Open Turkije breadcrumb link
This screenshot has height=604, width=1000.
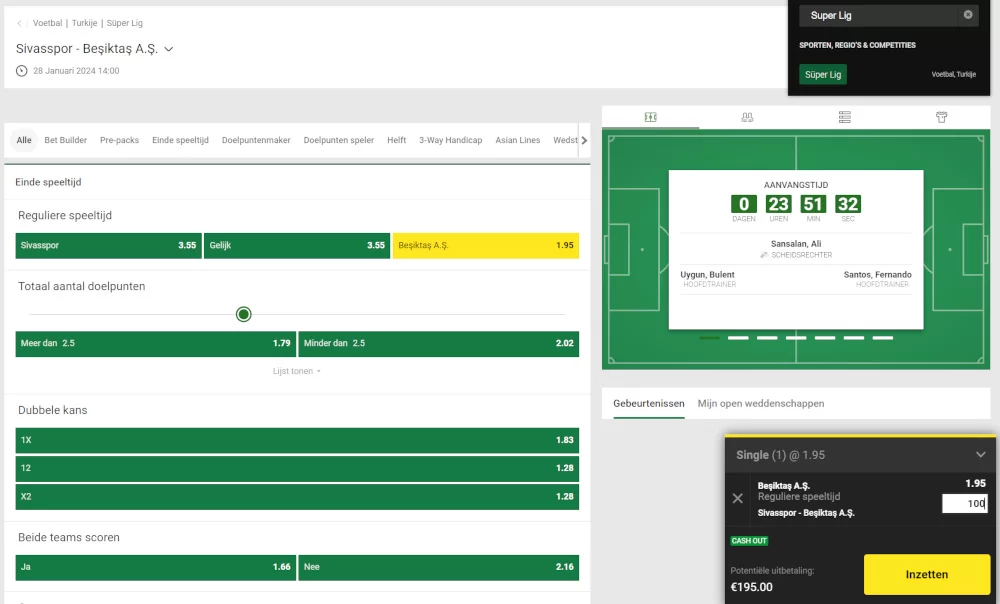[85, 23]
